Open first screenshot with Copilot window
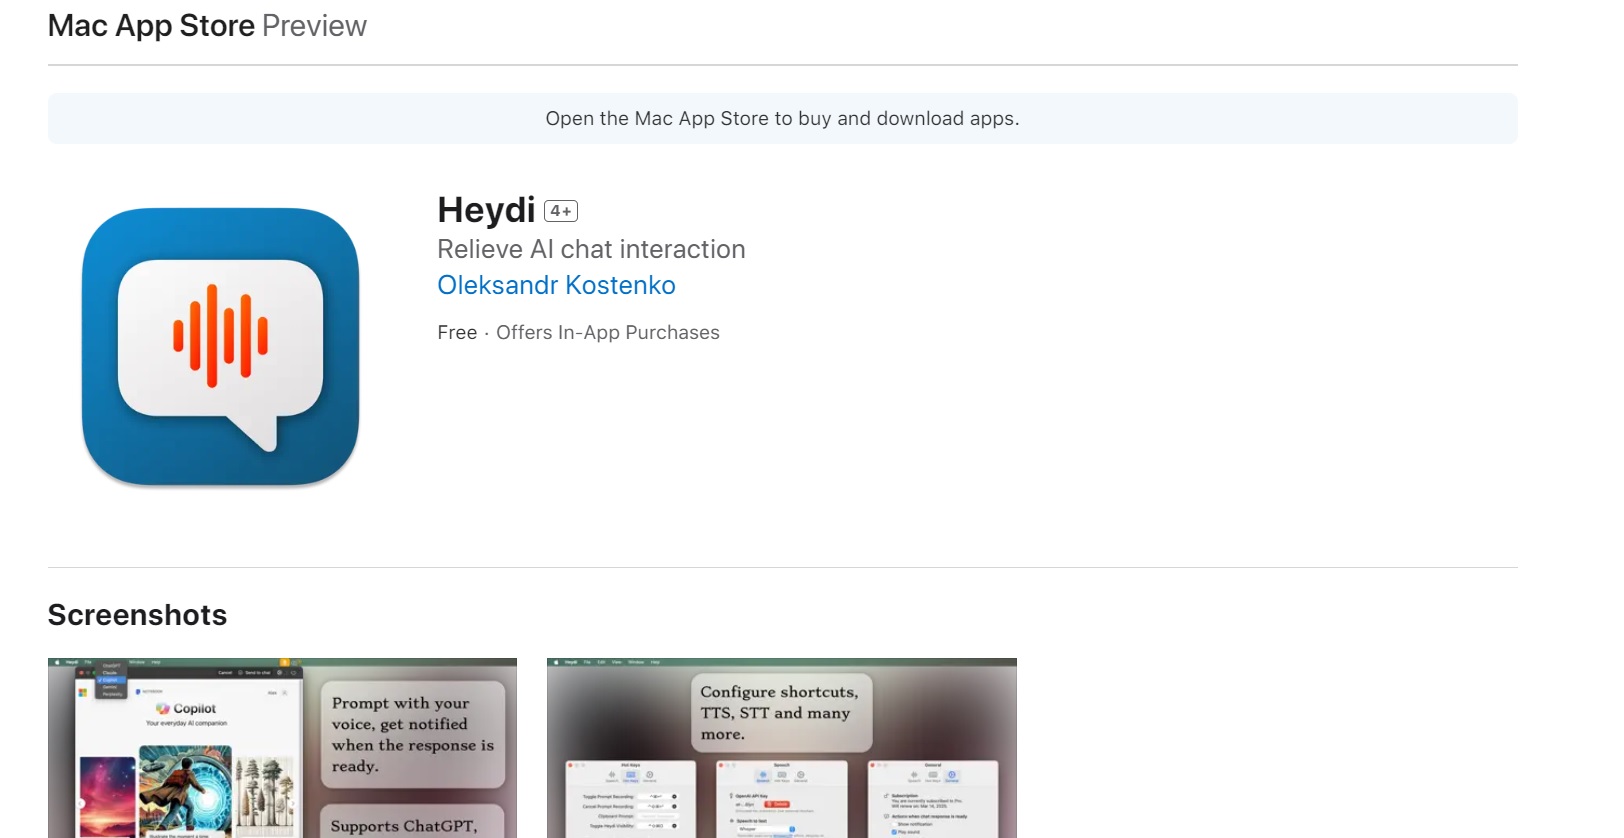 (282, 748)
